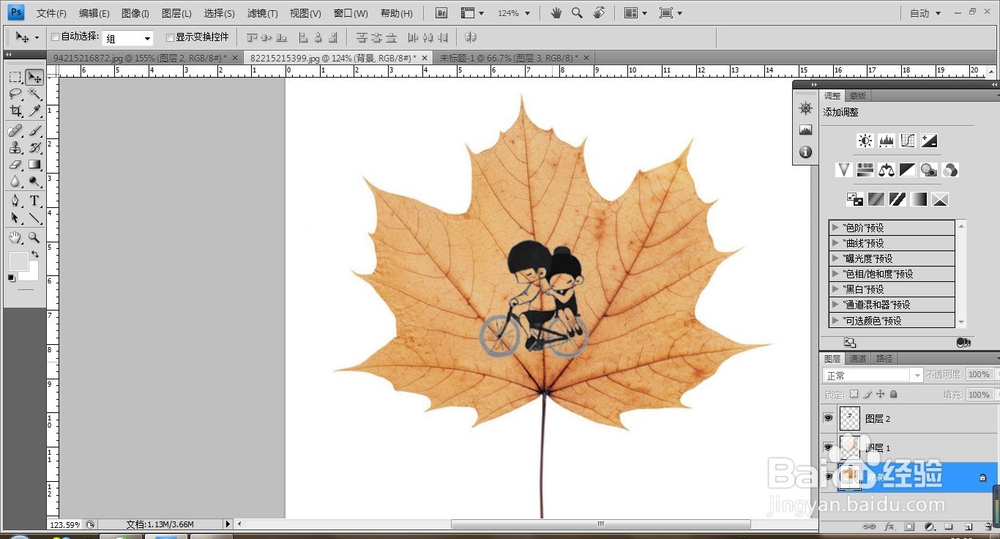Image resolution: width=1000 pixels, height=539 pixels.
Task: Add Levels adjustment
Action: [x=886, y=141]
